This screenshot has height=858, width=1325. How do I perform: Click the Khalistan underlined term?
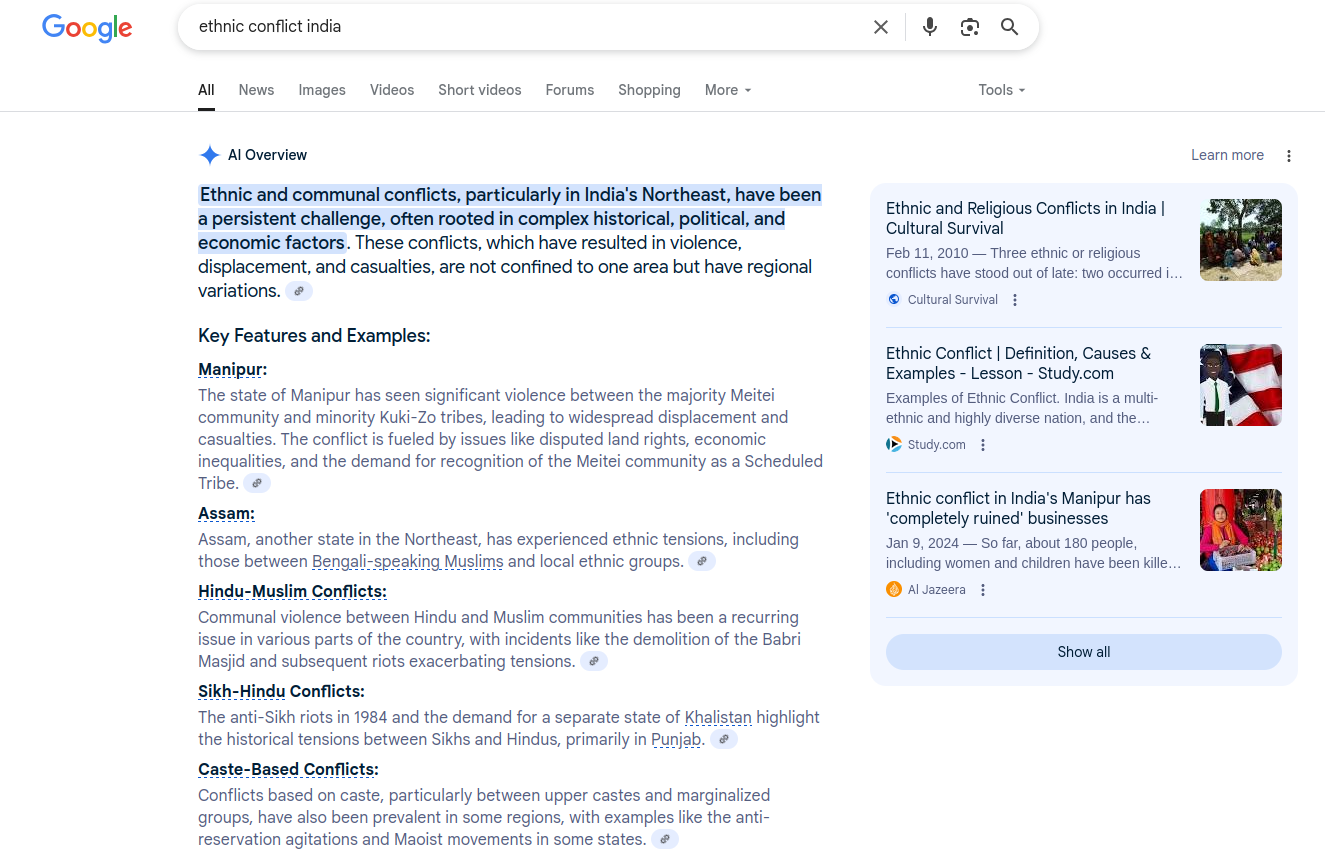point(718,717)
